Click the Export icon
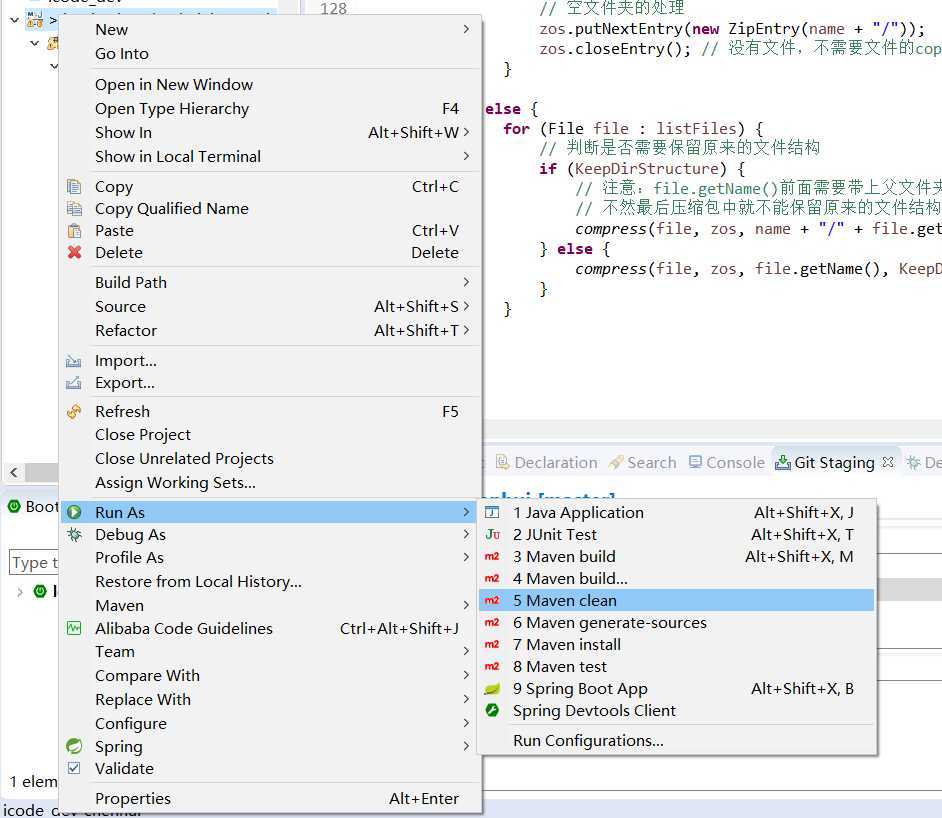This screenshot has width=942, height=818. point(73,383)
